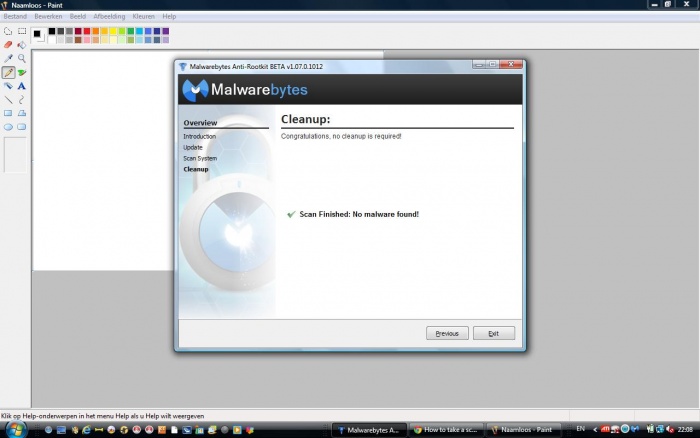Expand hidden tray icons with the arrow
Viewport: 700px width, 438px height.
click(x=595, y=430)
